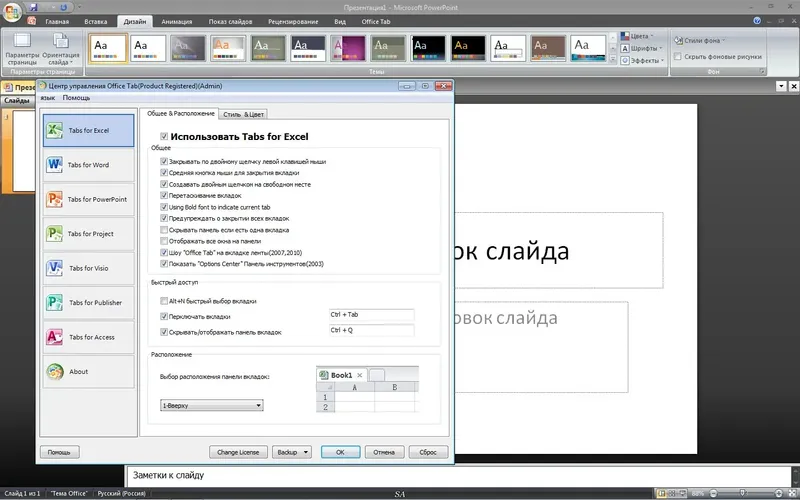
Task: Toggle Переключать вкладки checkbox
Action: (x=164, y=316)
